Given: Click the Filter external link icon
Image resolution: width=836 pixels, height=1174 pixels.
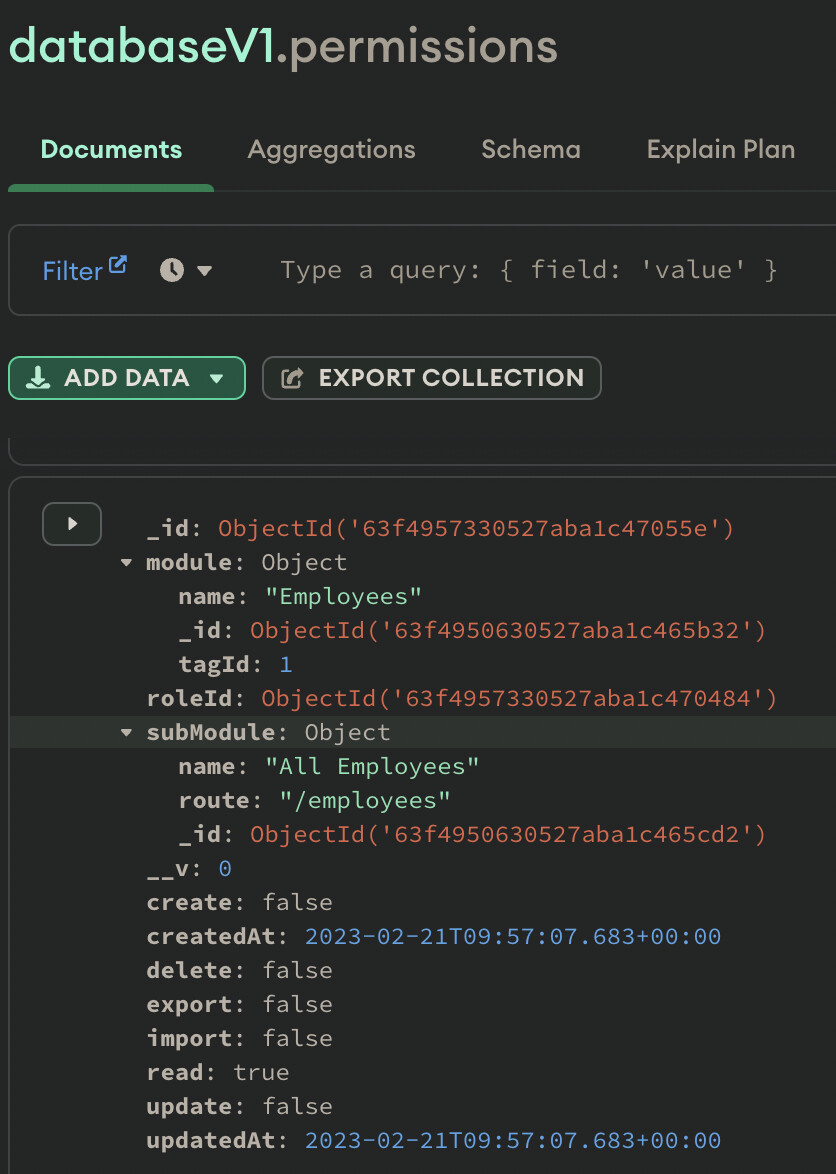Looking at the screenshot, I should click(x=118, y=265).
